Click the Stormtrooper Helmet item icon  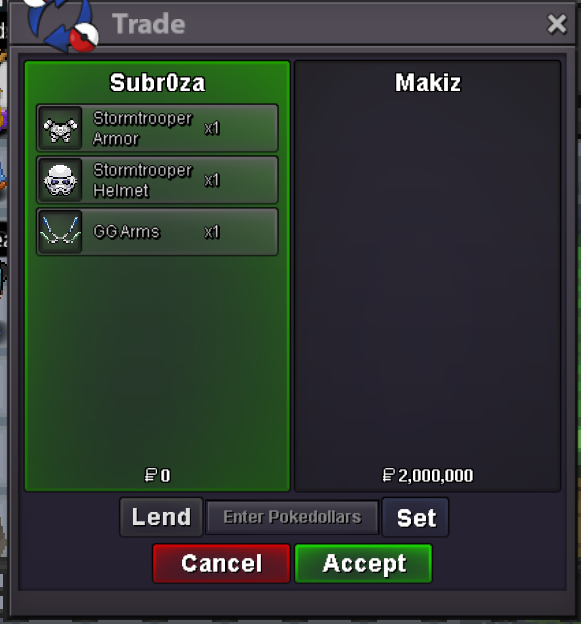[x=60, y=180]
